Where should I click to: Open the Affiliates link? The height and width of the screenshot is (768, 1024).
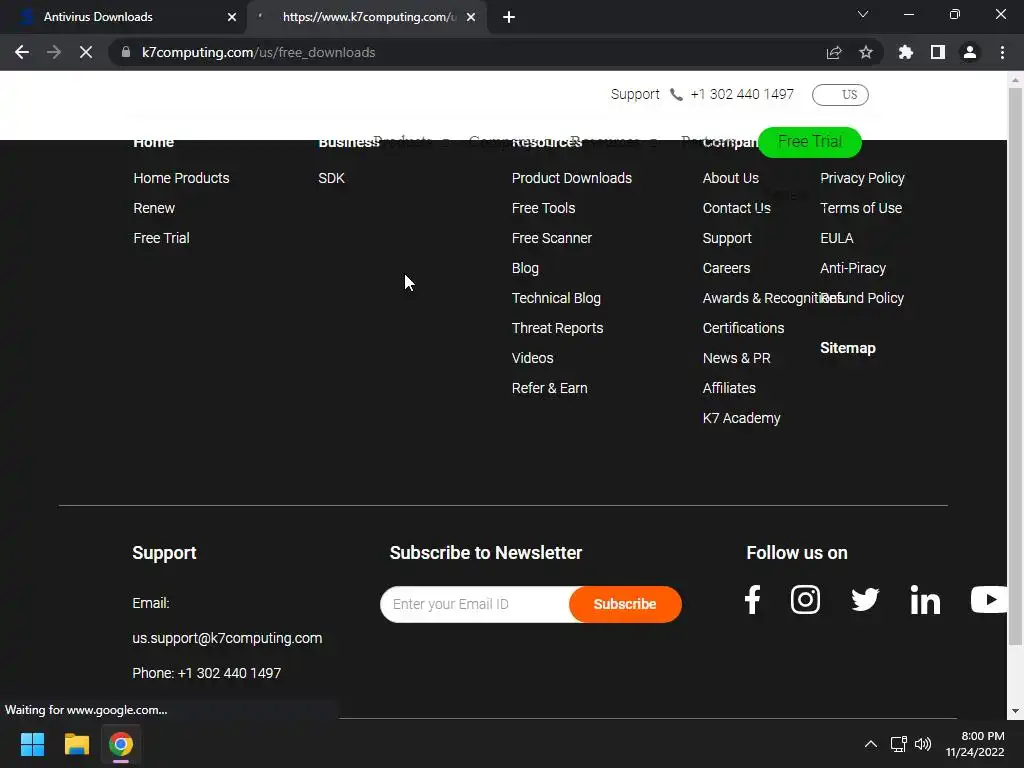point(729,389)
